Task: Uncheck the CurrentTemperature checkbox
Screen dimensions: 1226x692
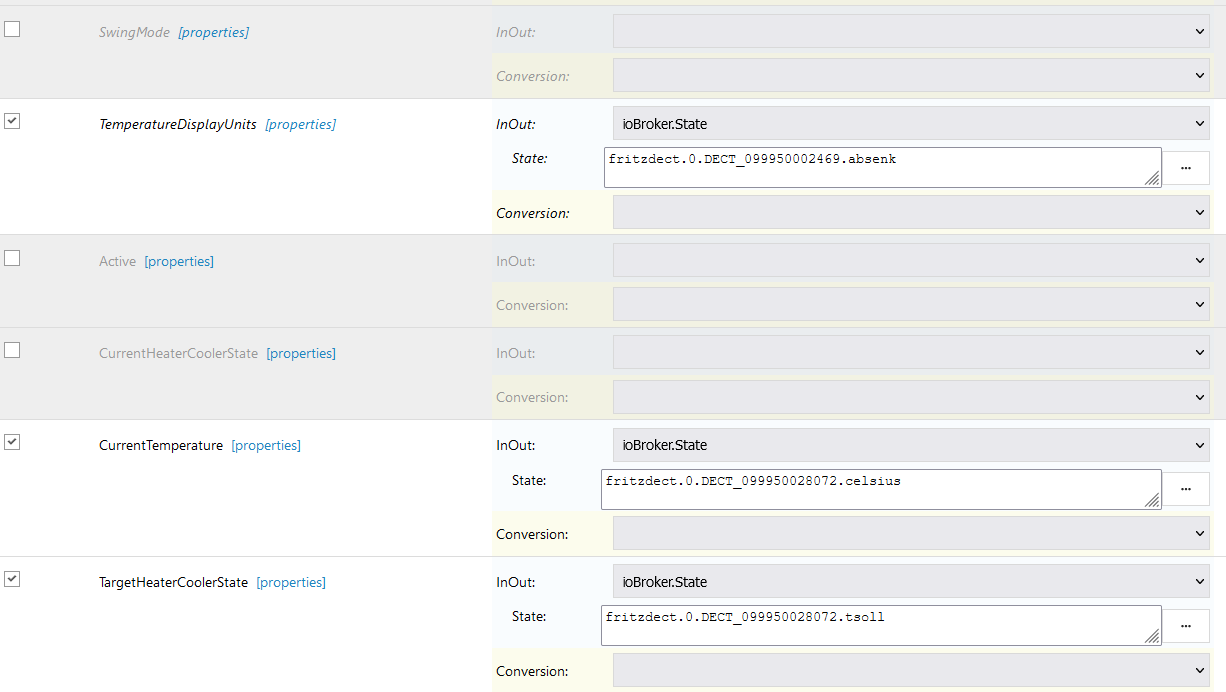Action: [12, 442]
